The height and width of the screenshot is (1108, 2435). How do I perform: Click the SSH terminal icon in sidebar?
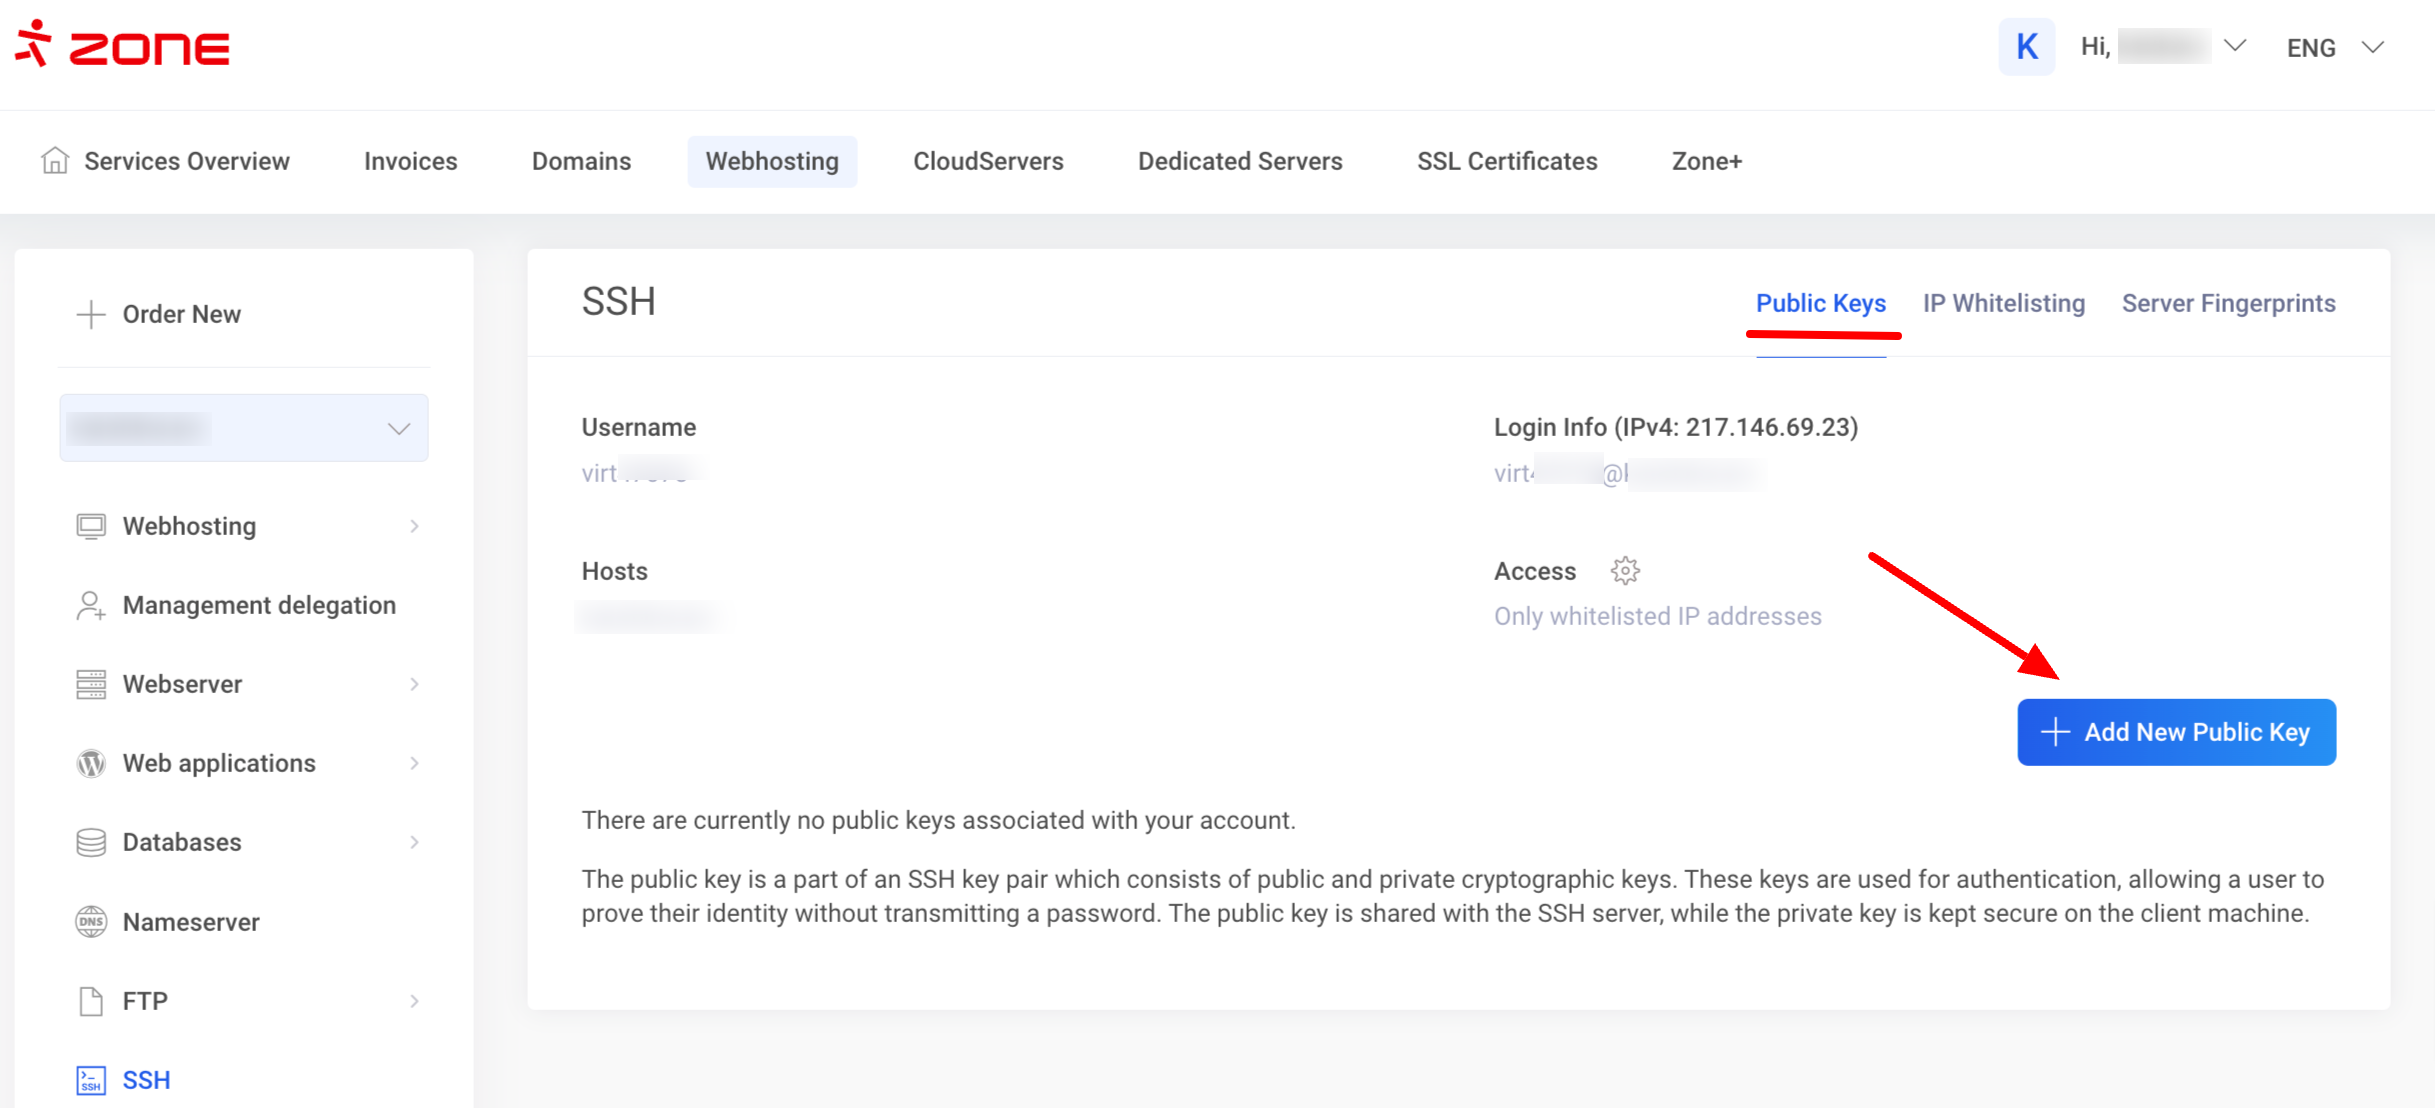(x=91, y=1080)
